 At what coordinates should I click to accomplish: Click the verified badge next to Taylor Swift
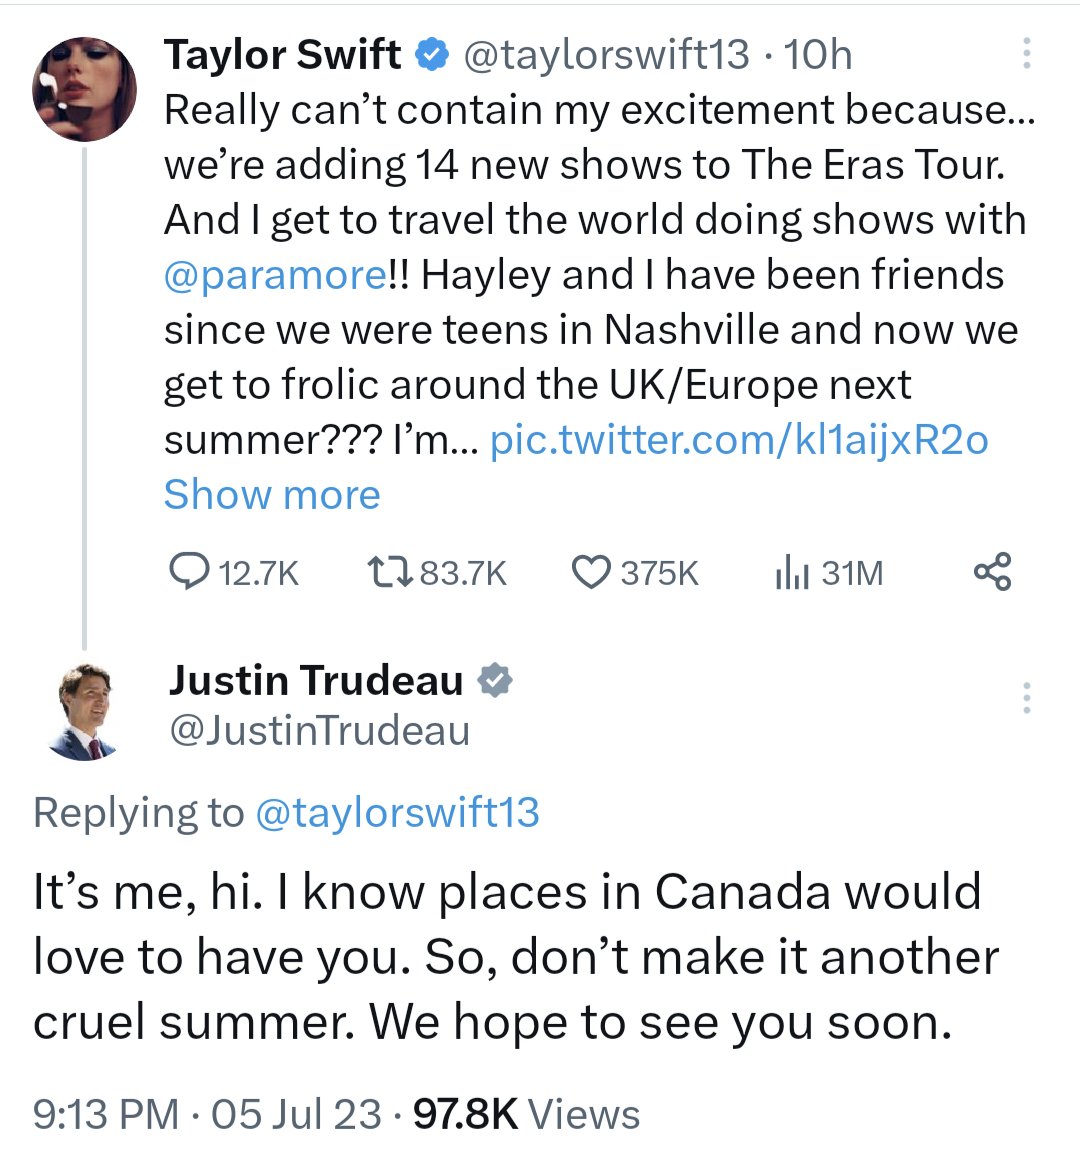430,55
